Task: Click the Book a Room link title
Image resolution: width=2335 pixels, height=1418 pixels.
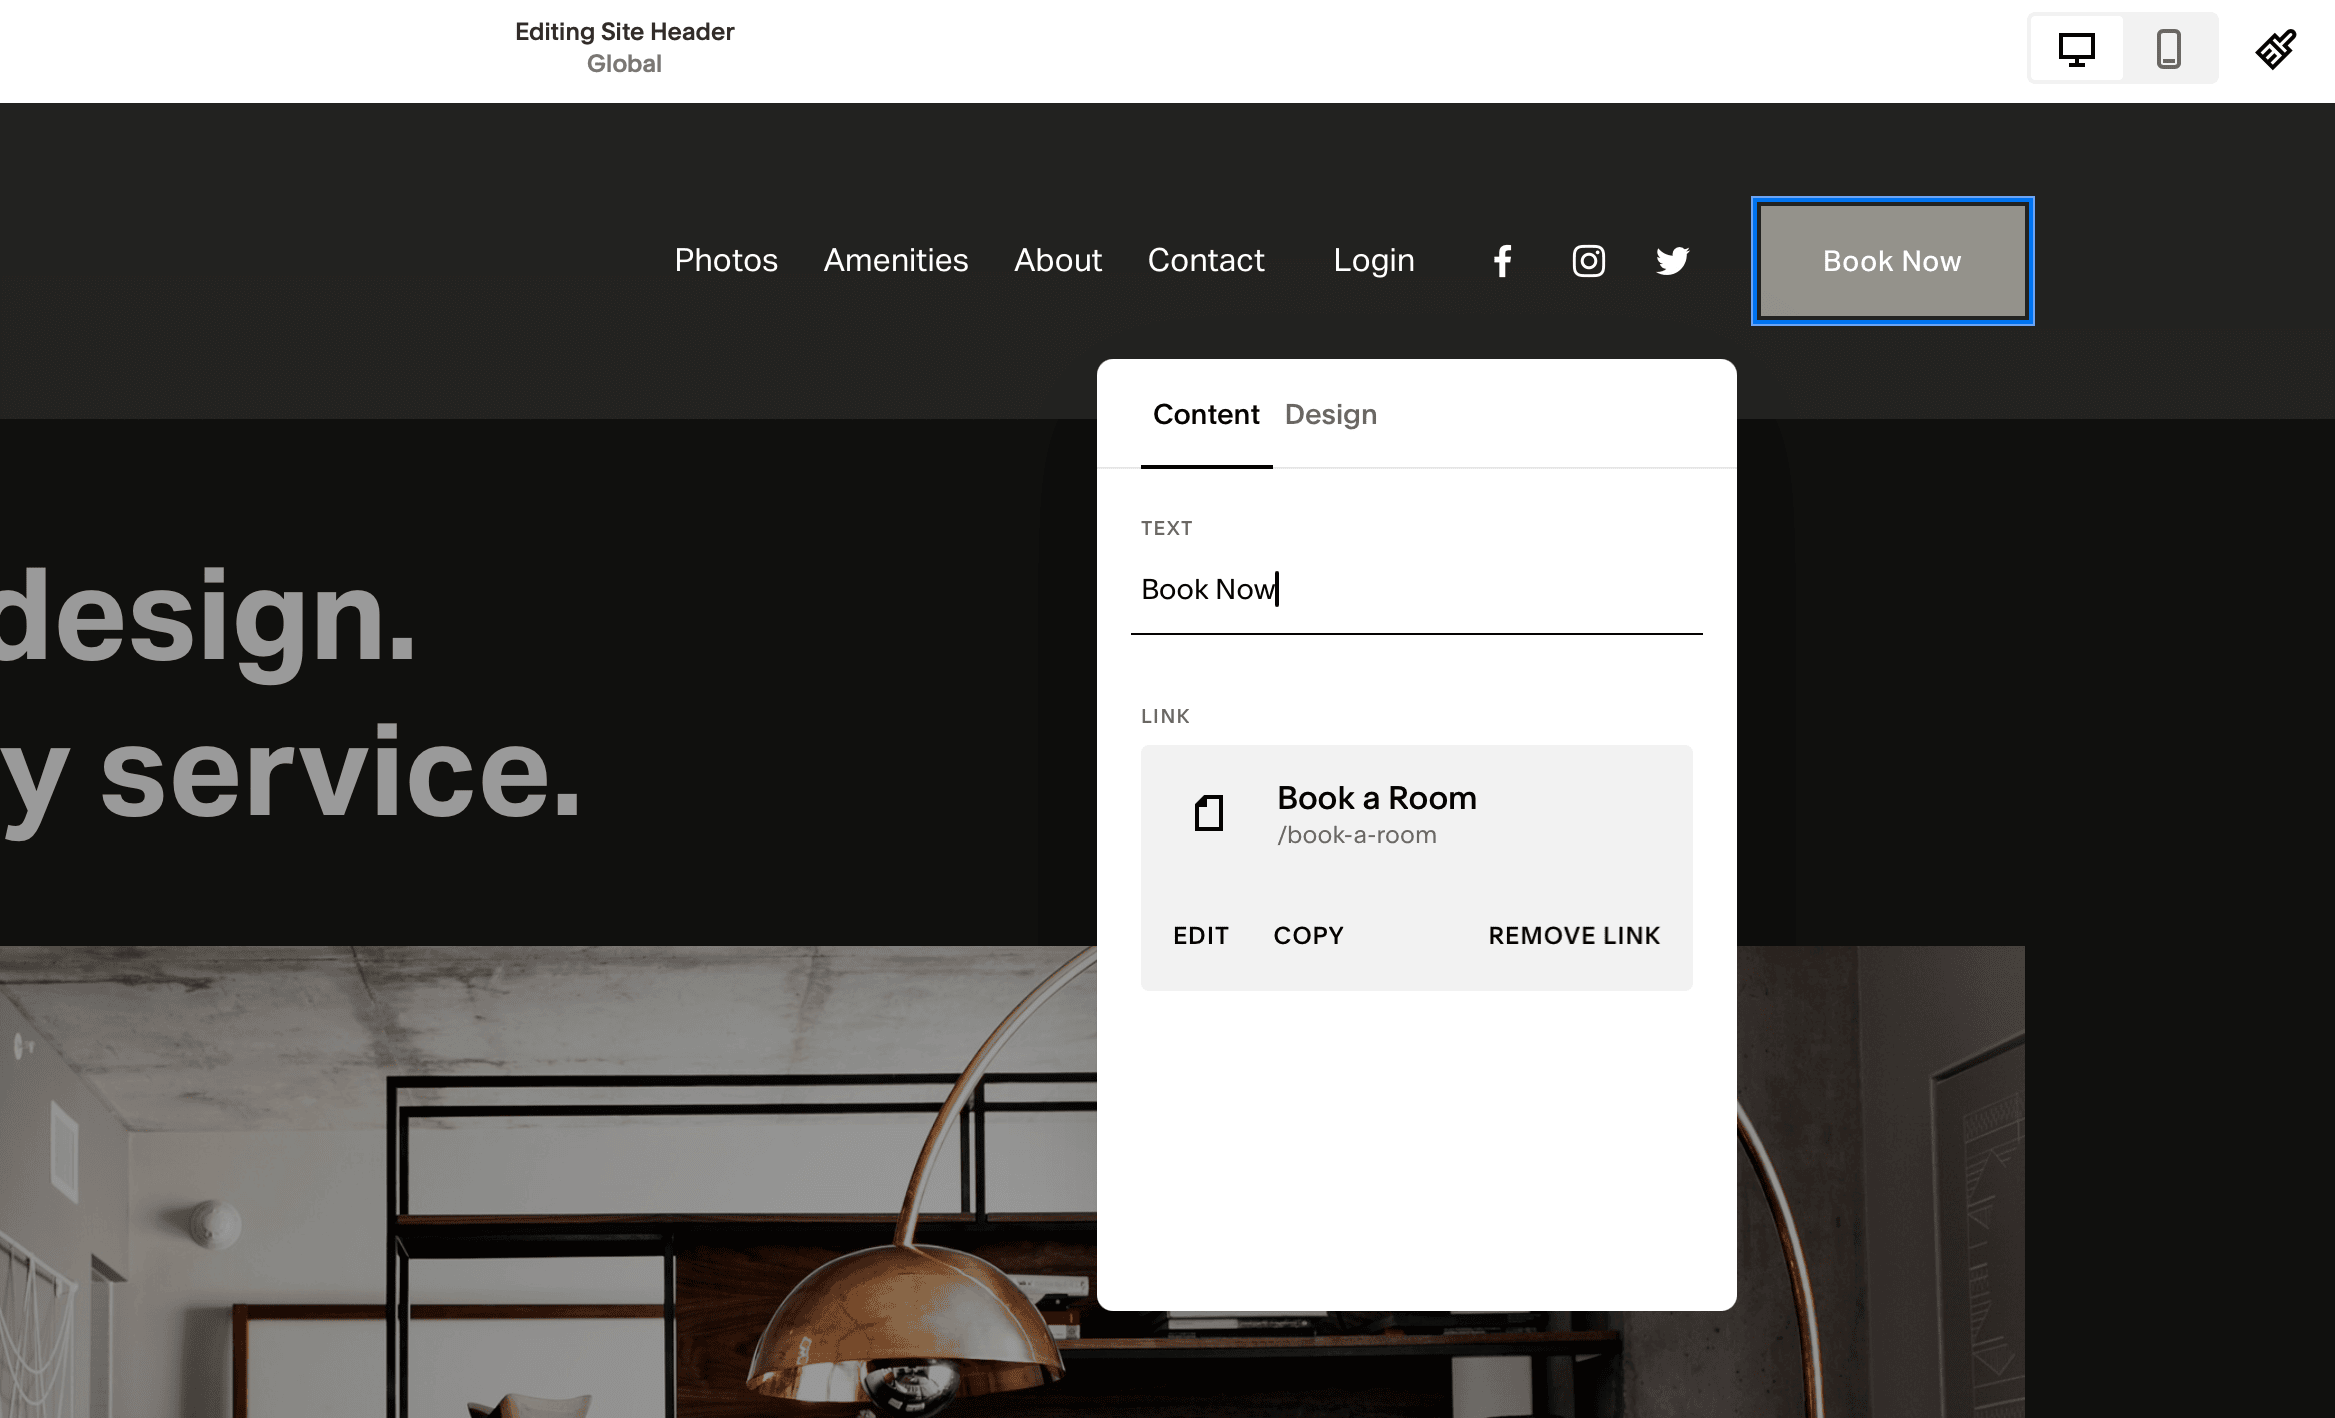Action: (x=1376, y=798)
